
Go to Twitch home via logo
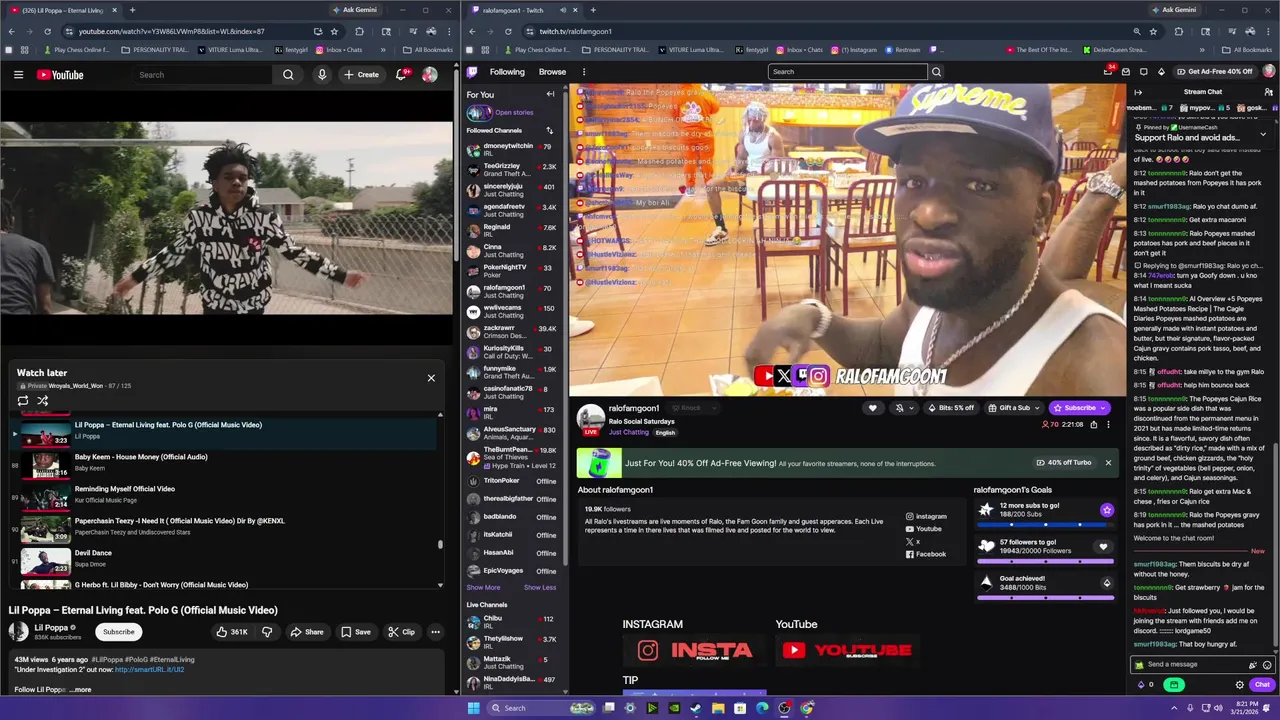click(472, 72)
